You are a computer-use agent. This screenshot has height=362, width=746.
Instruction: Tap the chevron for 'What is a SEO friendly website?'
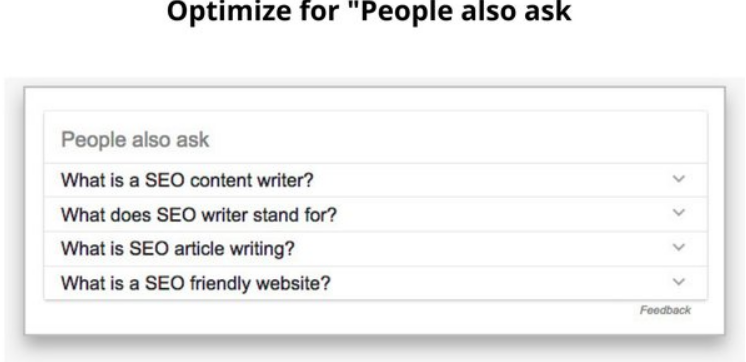(x=678, y=282)
